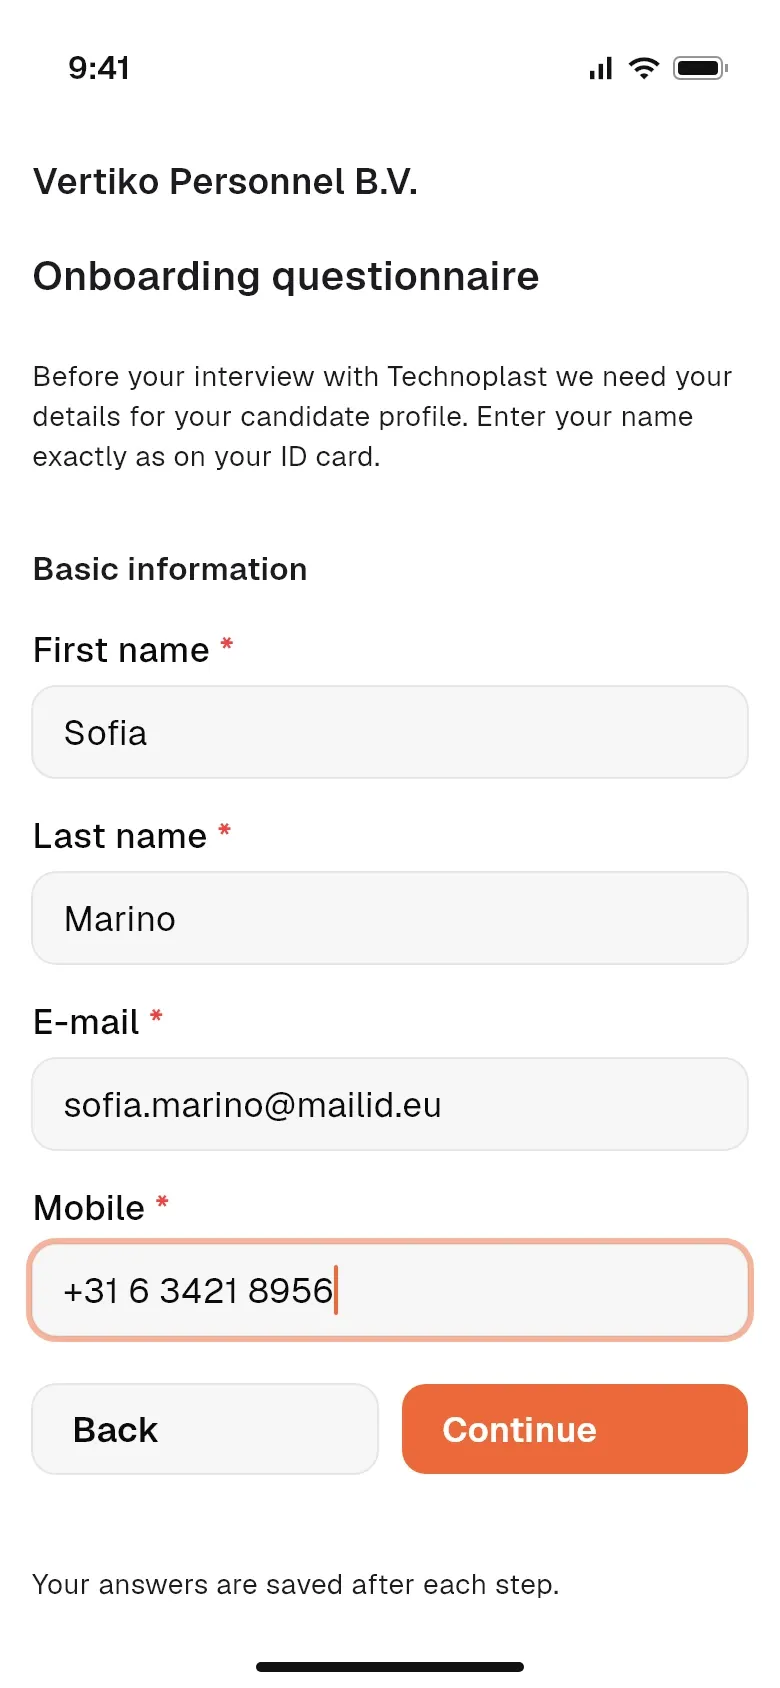This screenshot has height=1688, width=780.
Task: Go back with the Back button
Action: (x=205, y=1429)
